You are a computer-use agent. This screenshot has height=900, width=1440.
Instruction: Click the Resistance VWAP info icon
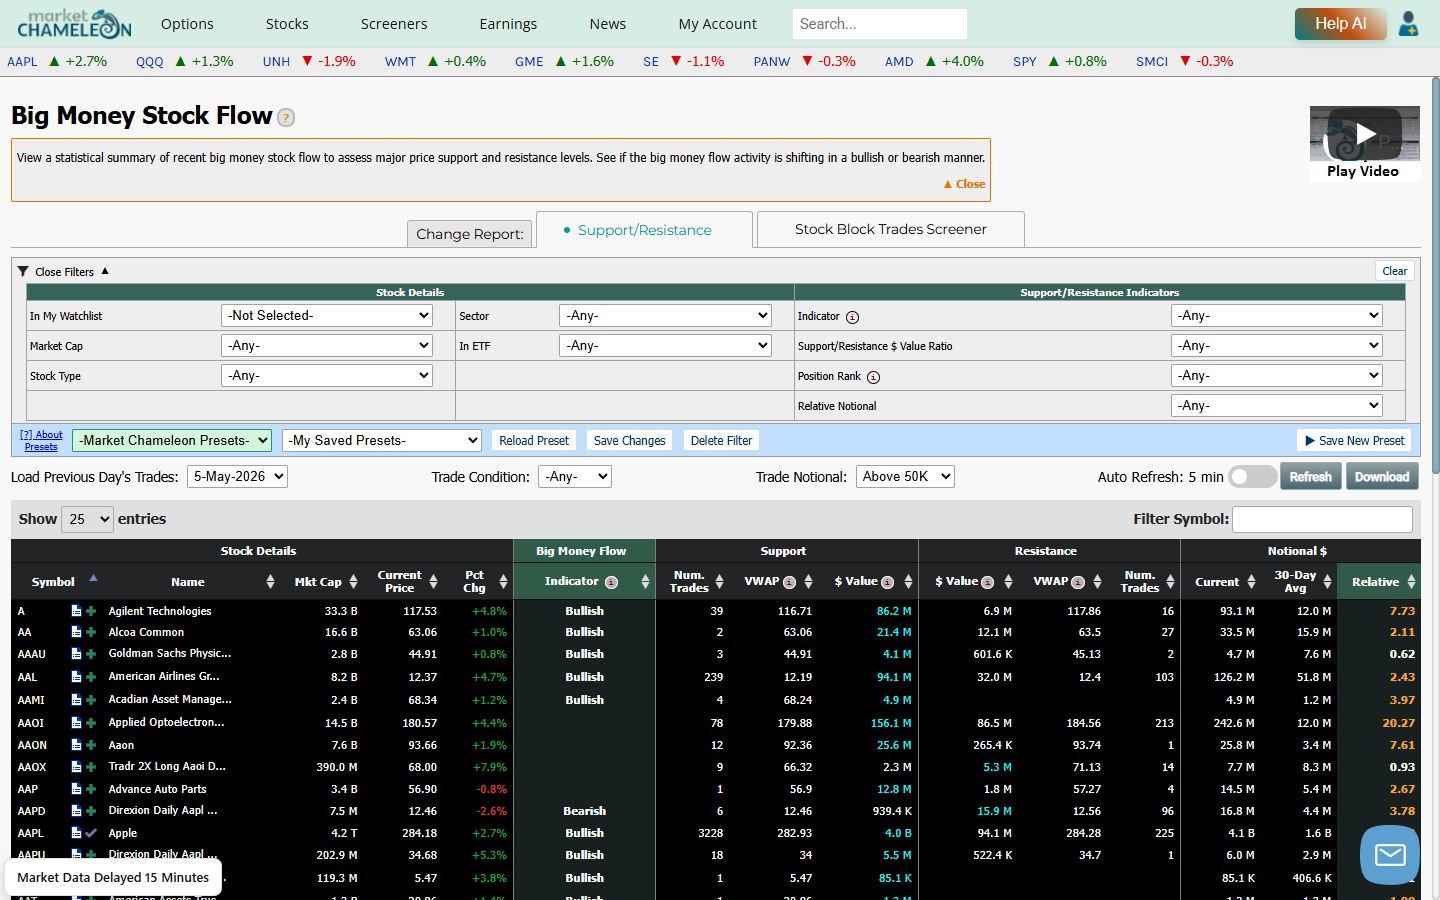(x=1078, y=582)
